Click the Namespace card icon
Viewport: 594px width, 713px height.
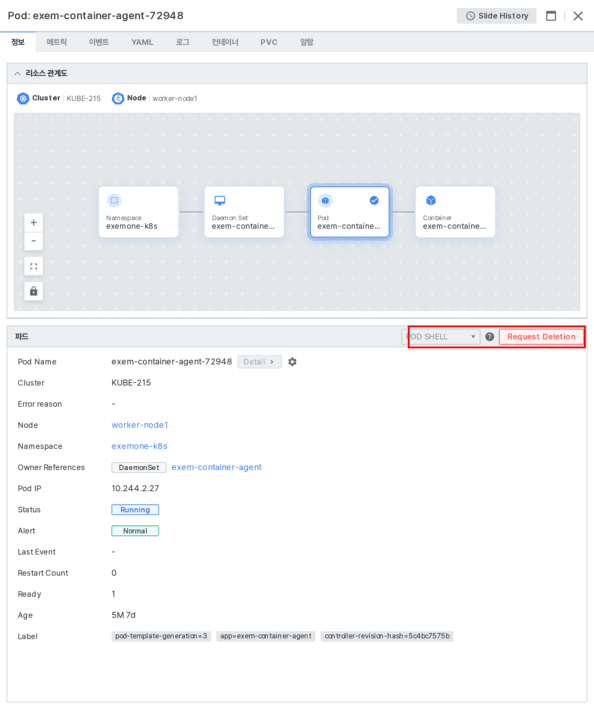(114, 201)
